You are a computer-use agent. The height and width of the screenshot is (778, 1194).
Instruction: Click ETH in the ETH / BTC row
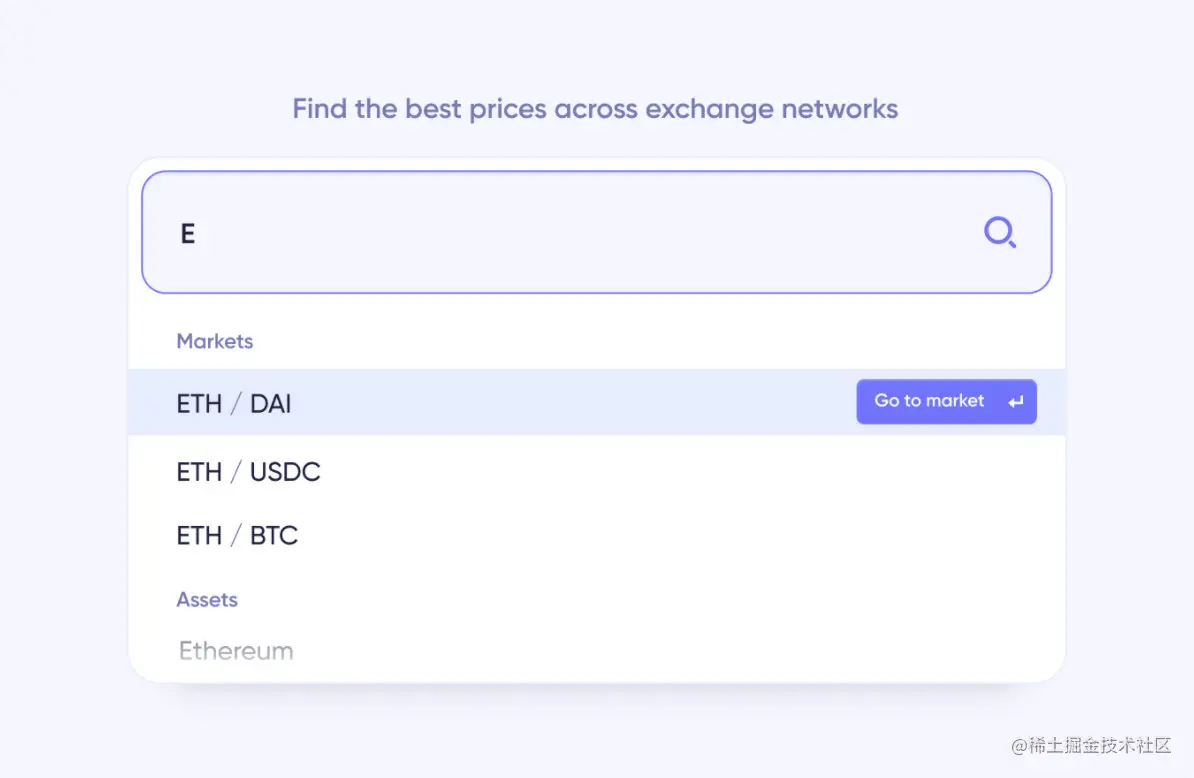[199, 536]
